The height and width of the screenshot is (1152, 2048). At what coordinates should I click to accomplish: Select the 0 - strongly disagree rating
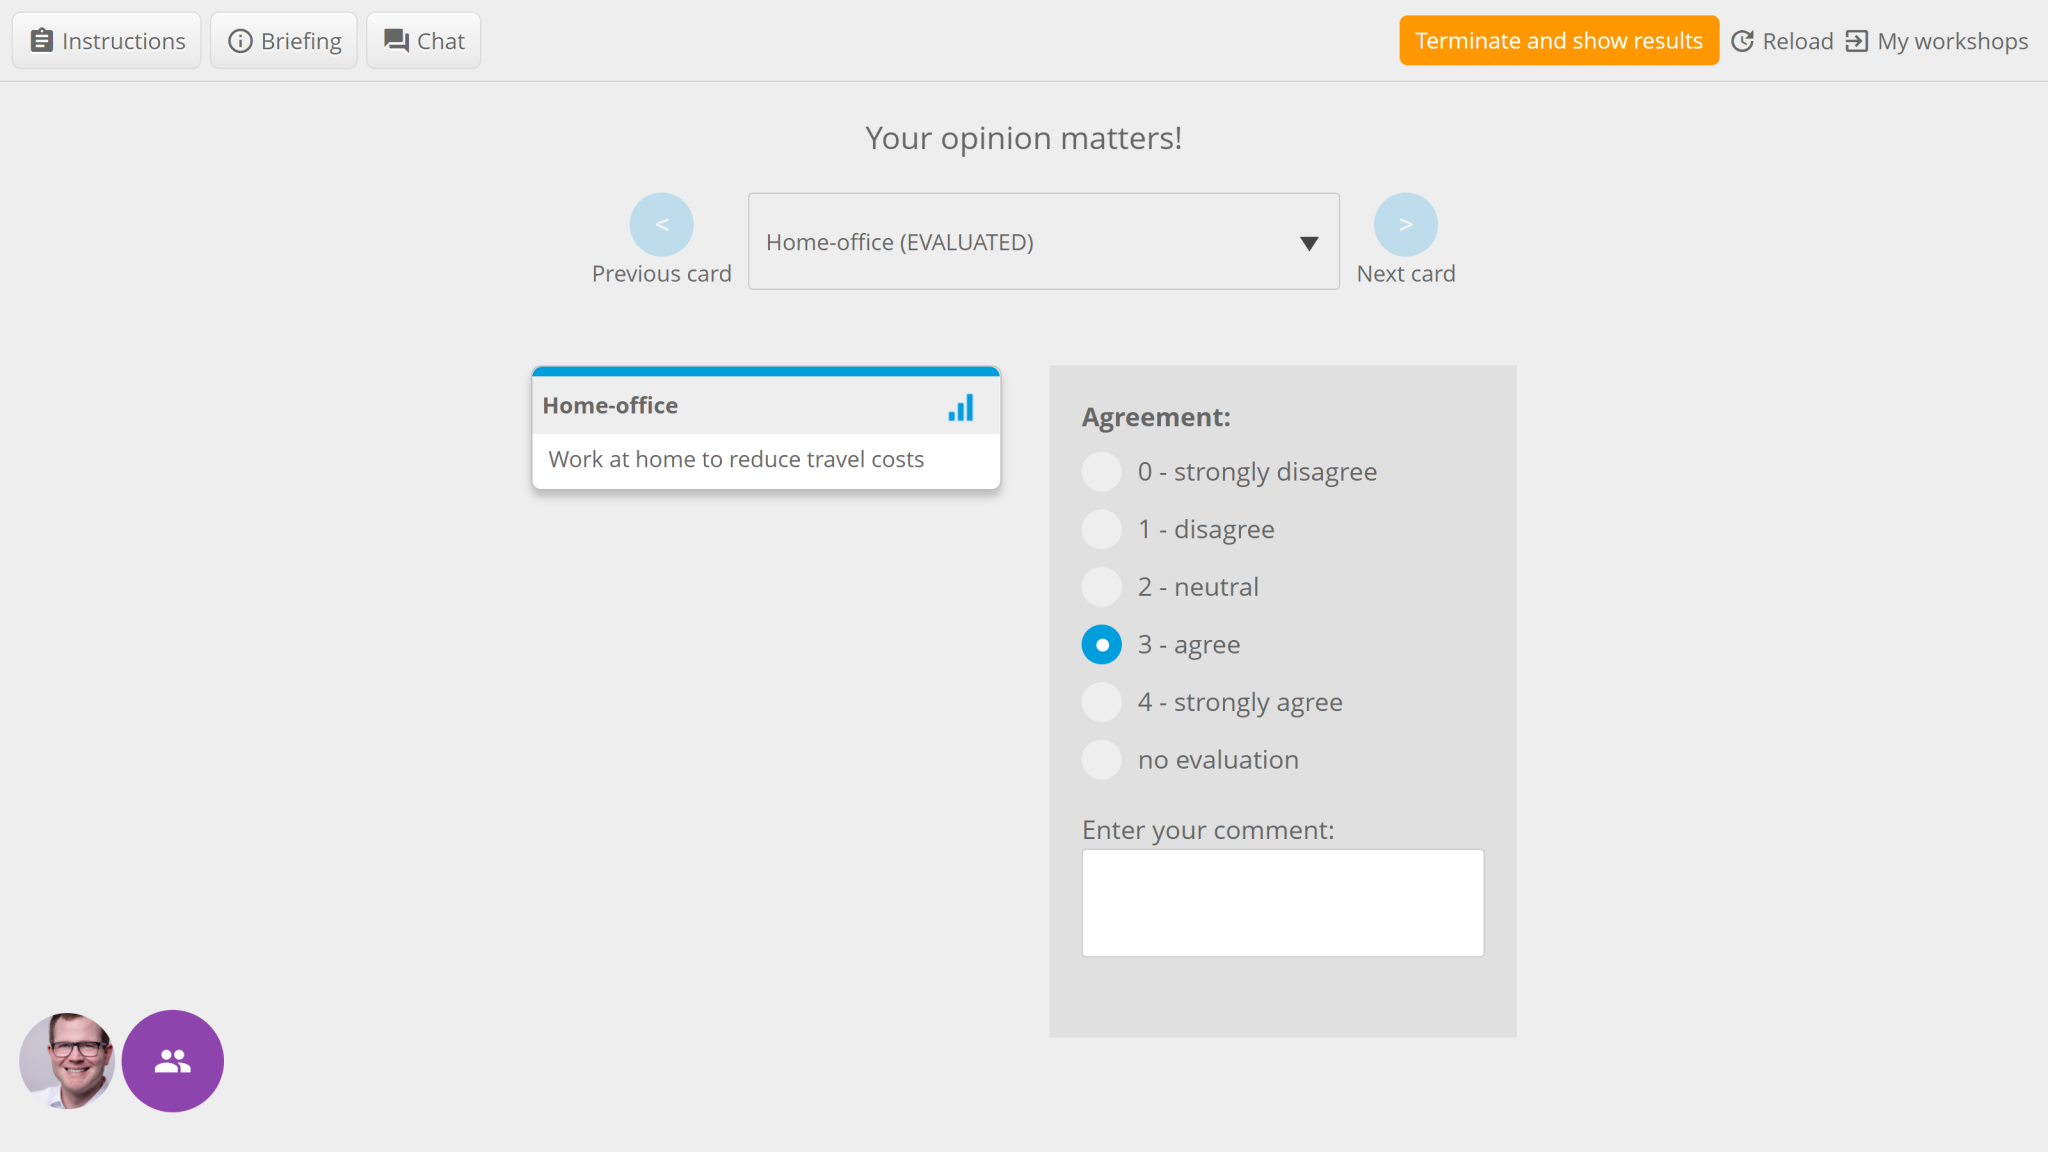(x=1101, y=471)
